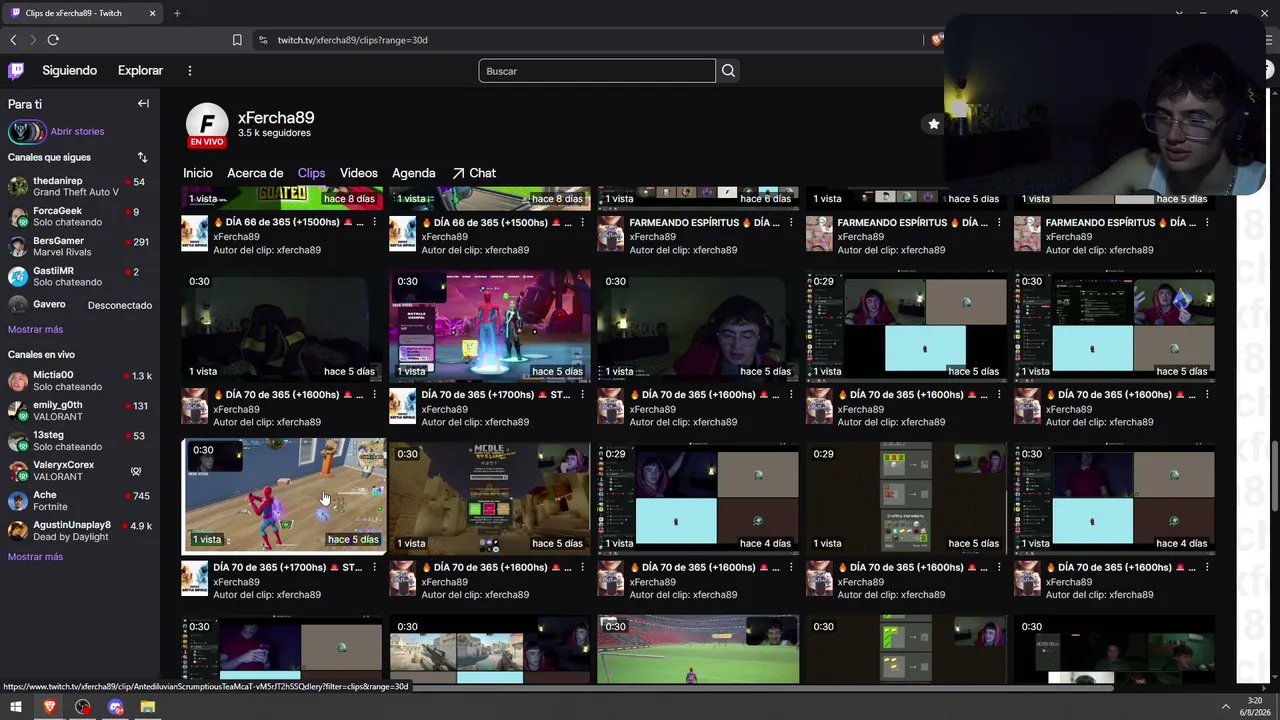1280x720 pixels.
Task: Open Ache's Fortnite stream
Action: tap(81, 501)
